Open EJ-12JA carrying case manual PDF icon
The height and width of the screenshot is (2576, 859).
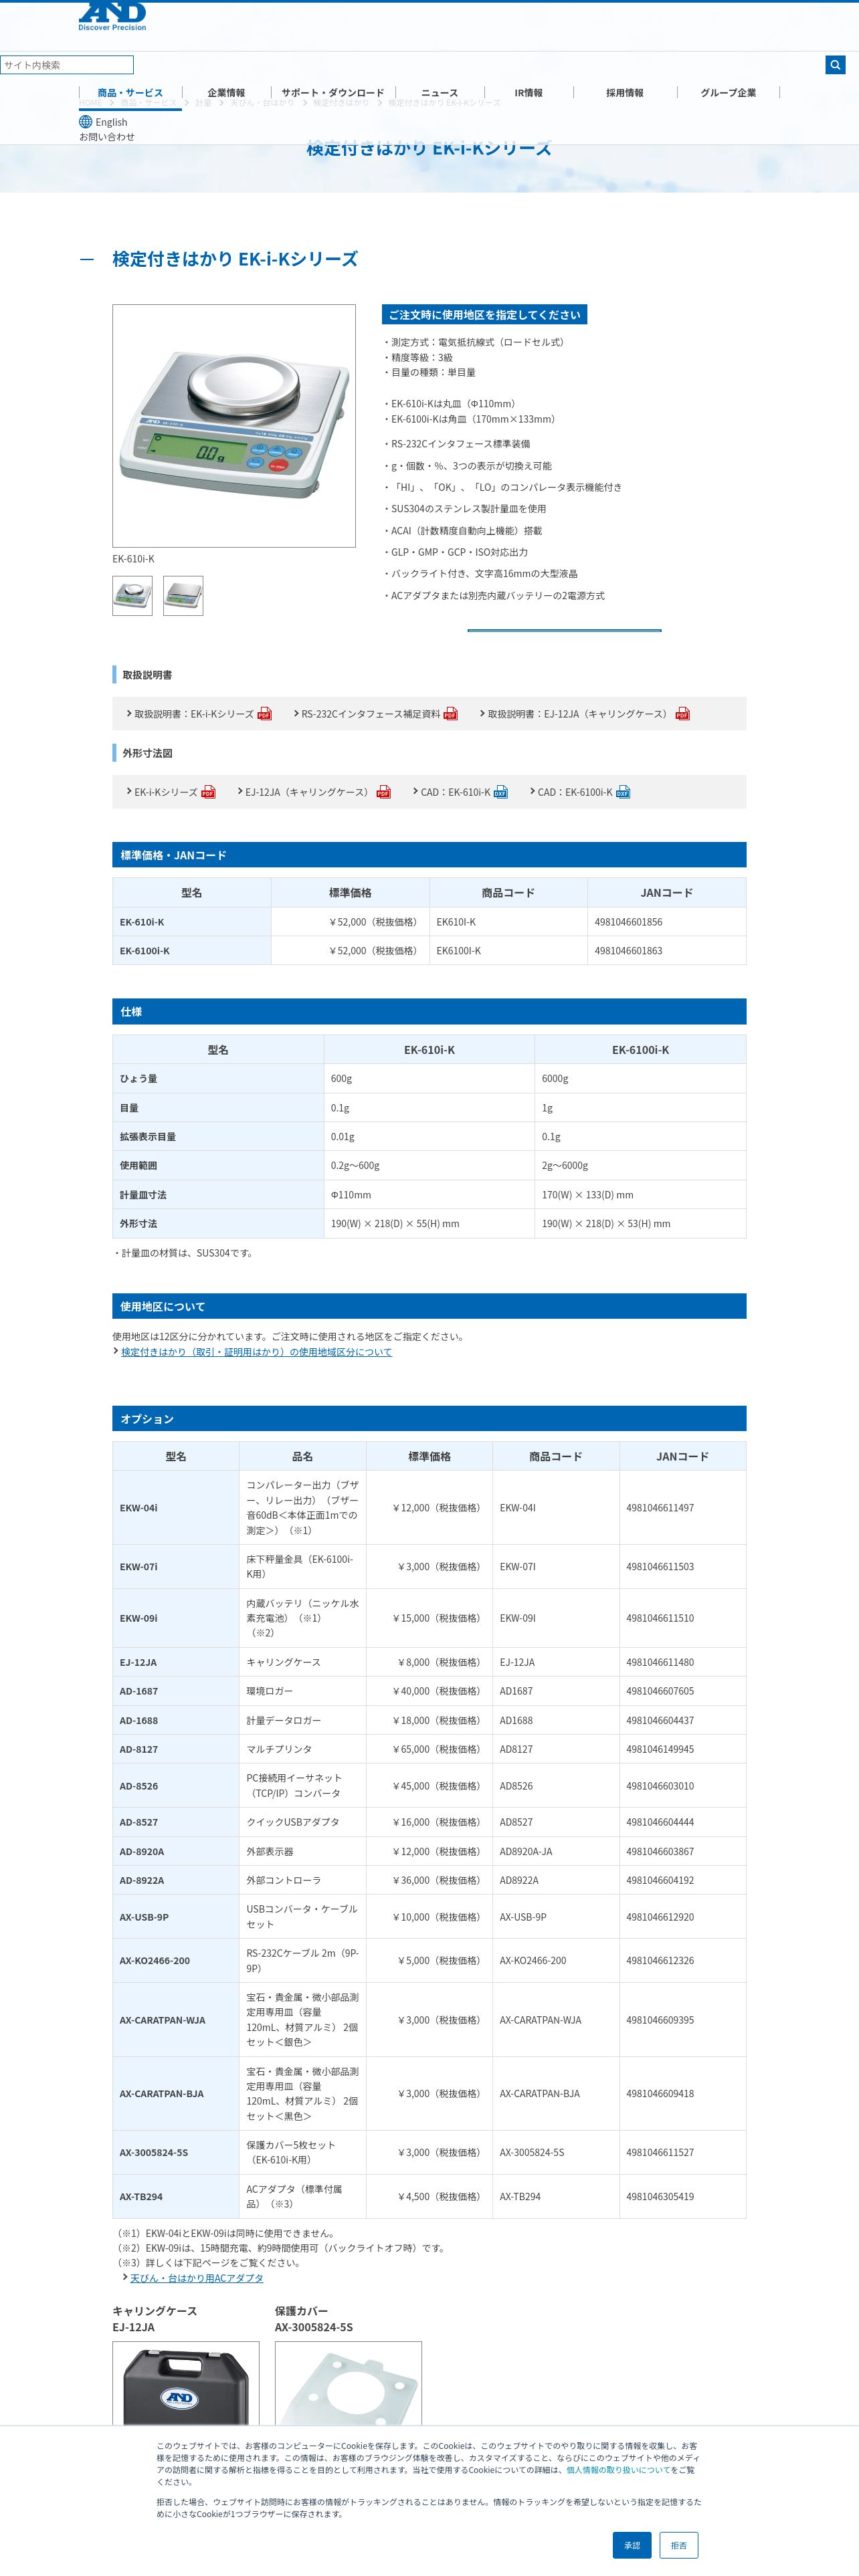pyautogui.click(x=682, y=714)
